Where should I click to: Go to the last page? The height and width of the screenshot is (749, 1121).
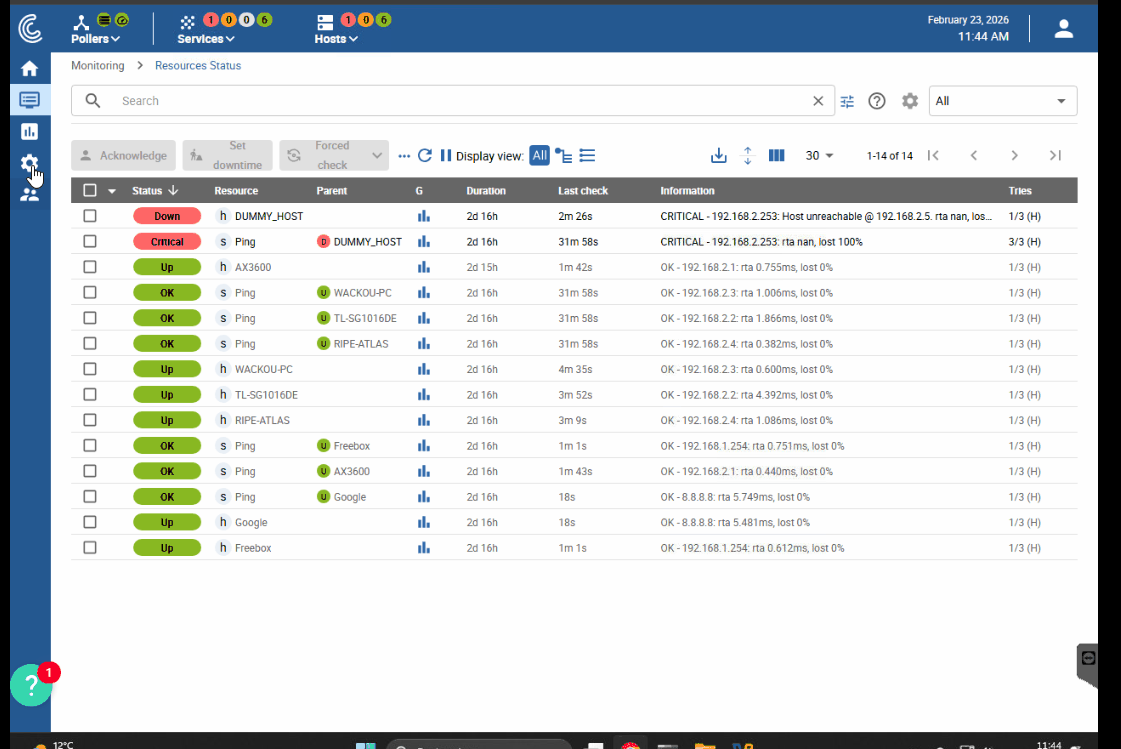1055,155
